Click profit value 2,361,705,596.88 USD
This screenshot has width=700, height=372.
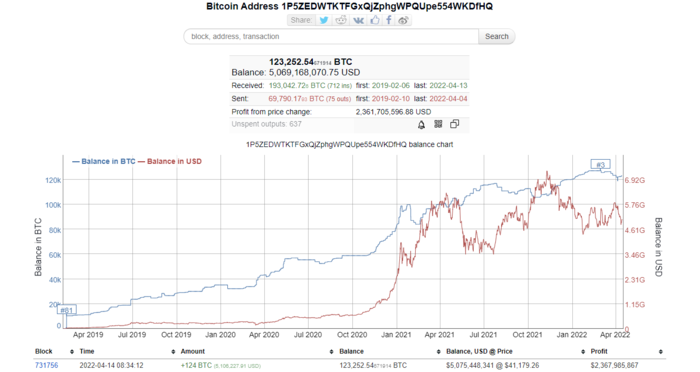pos(393,112)
